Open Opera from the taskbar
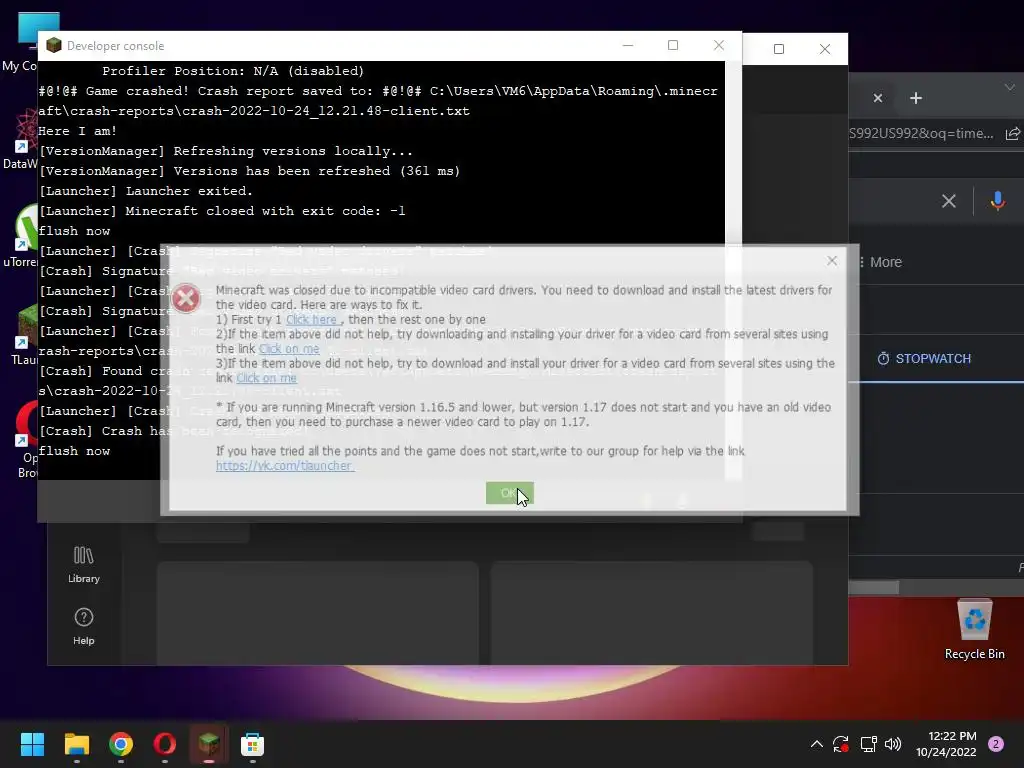1024x768 pixels. click(165, 744)
